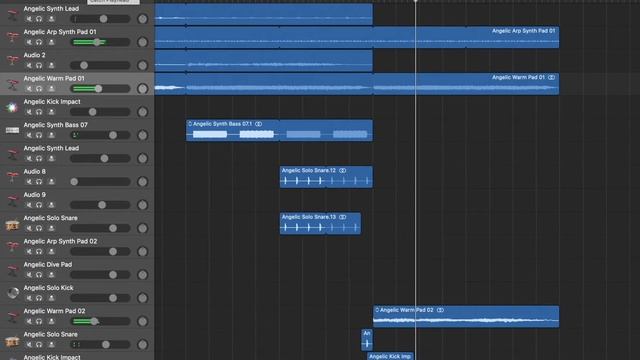Mute the Audio 8 track

click(x=29, y=182)
